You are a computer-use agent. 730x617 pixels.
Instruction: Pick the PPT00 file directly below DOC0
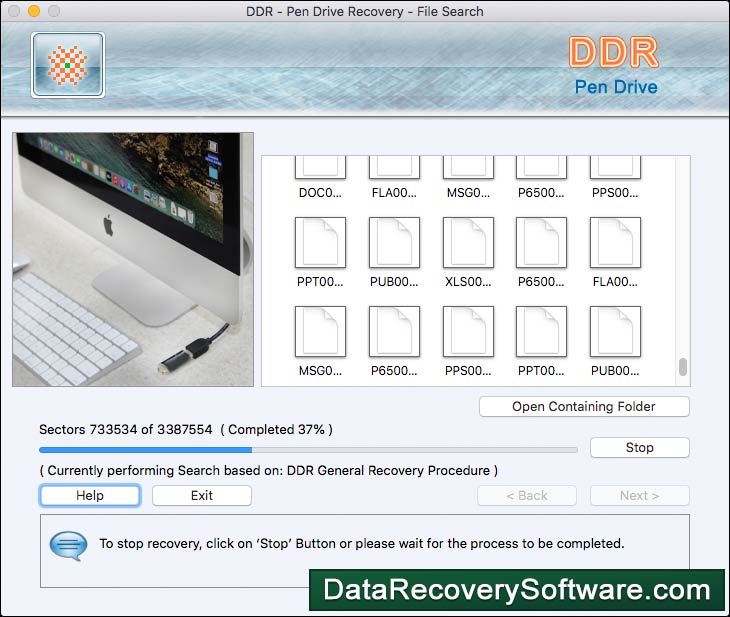320,243
